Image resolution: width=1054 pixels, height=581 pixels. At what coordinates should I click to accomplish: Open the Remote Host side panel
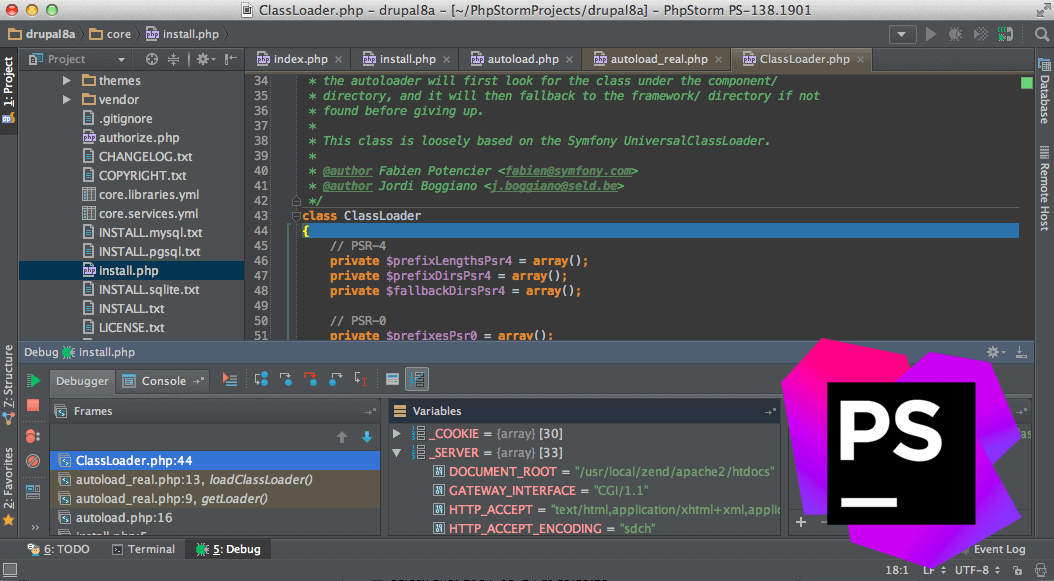click(x=1045, y=188)
